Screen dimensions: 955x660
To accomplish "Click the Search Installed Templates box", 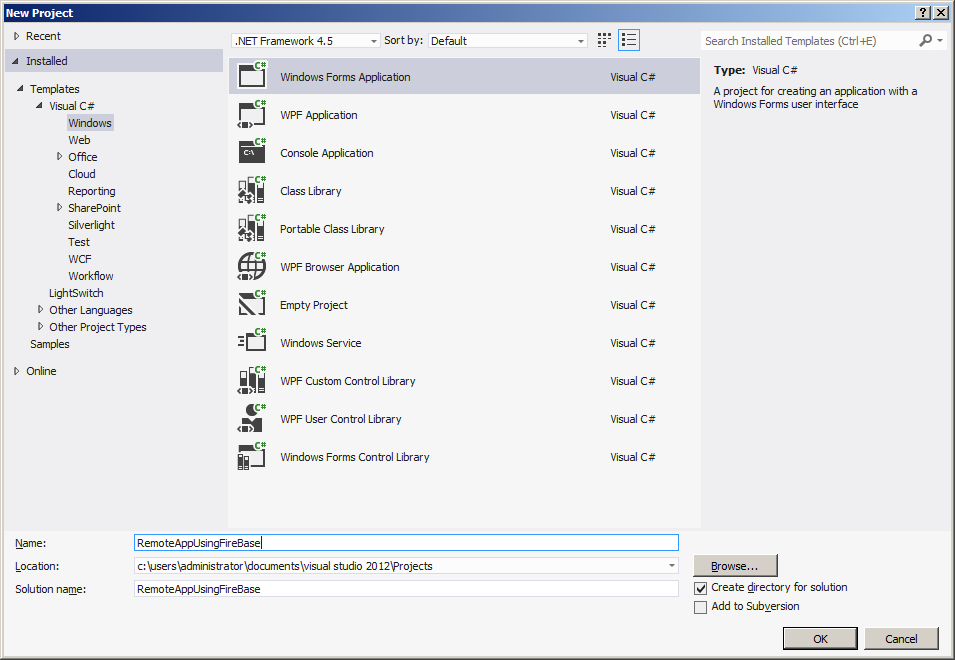I will tap(810, 41).
